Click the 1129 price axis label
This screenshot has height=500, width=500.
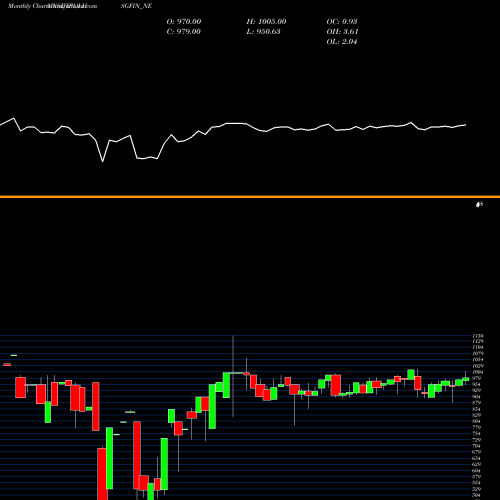(x=478, y=341)
